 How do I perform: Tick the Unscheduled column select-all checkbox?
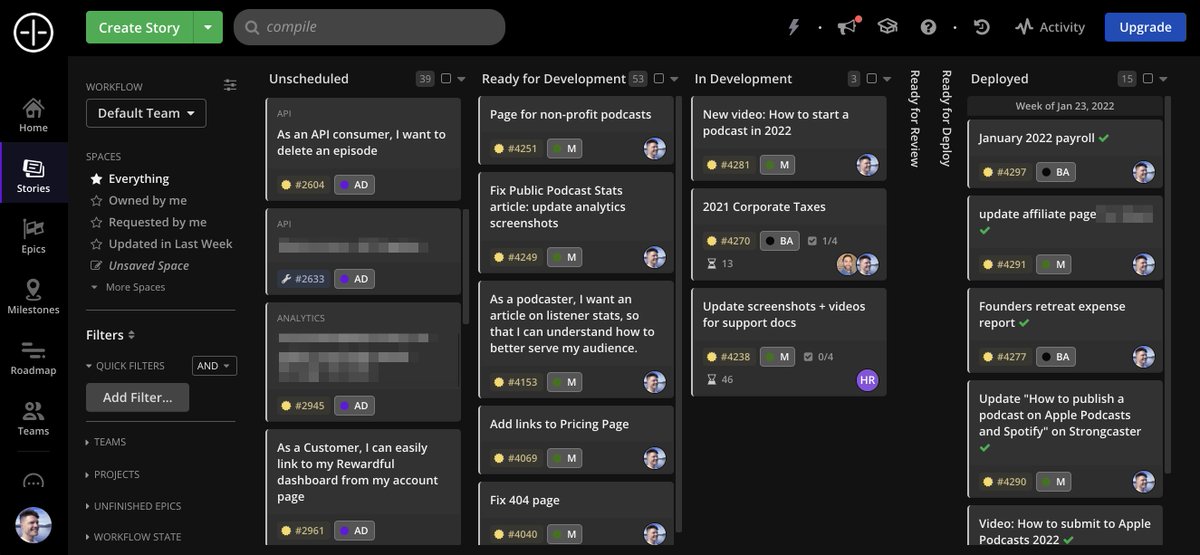(446, 79)
